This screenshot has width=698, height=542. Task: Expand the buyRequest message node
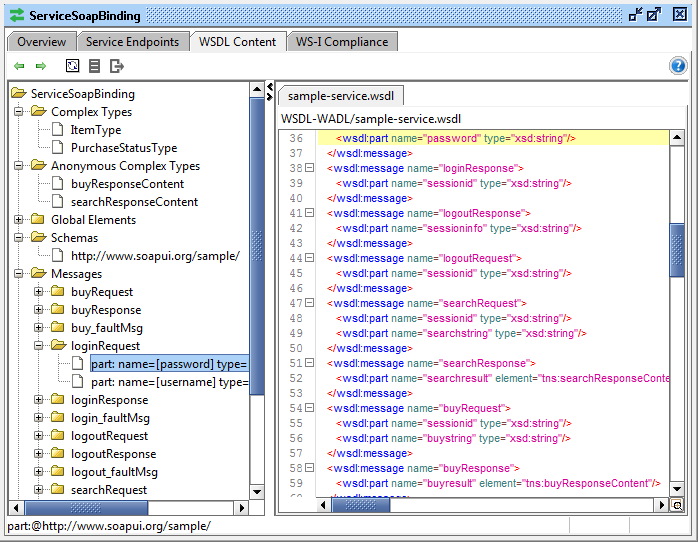click(39, 292)
